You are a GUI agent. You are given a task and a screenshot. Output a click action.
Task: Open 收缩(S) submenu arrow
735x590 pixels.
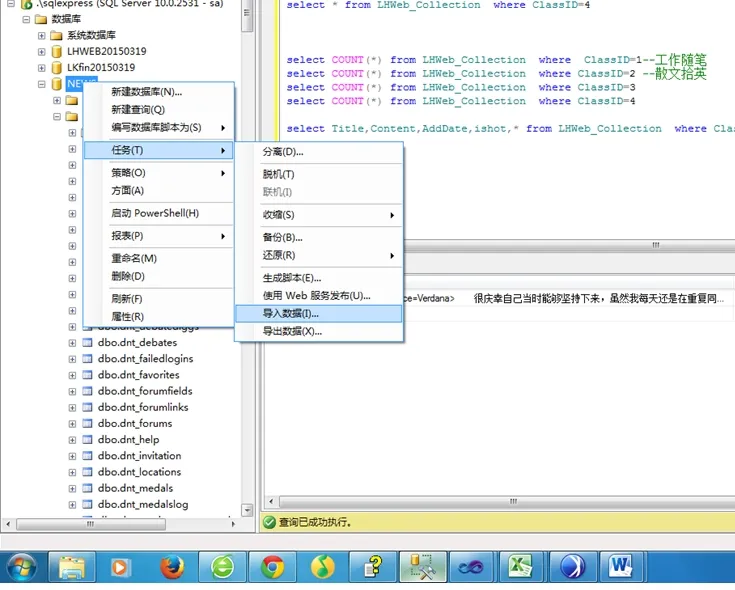[392, 215]
